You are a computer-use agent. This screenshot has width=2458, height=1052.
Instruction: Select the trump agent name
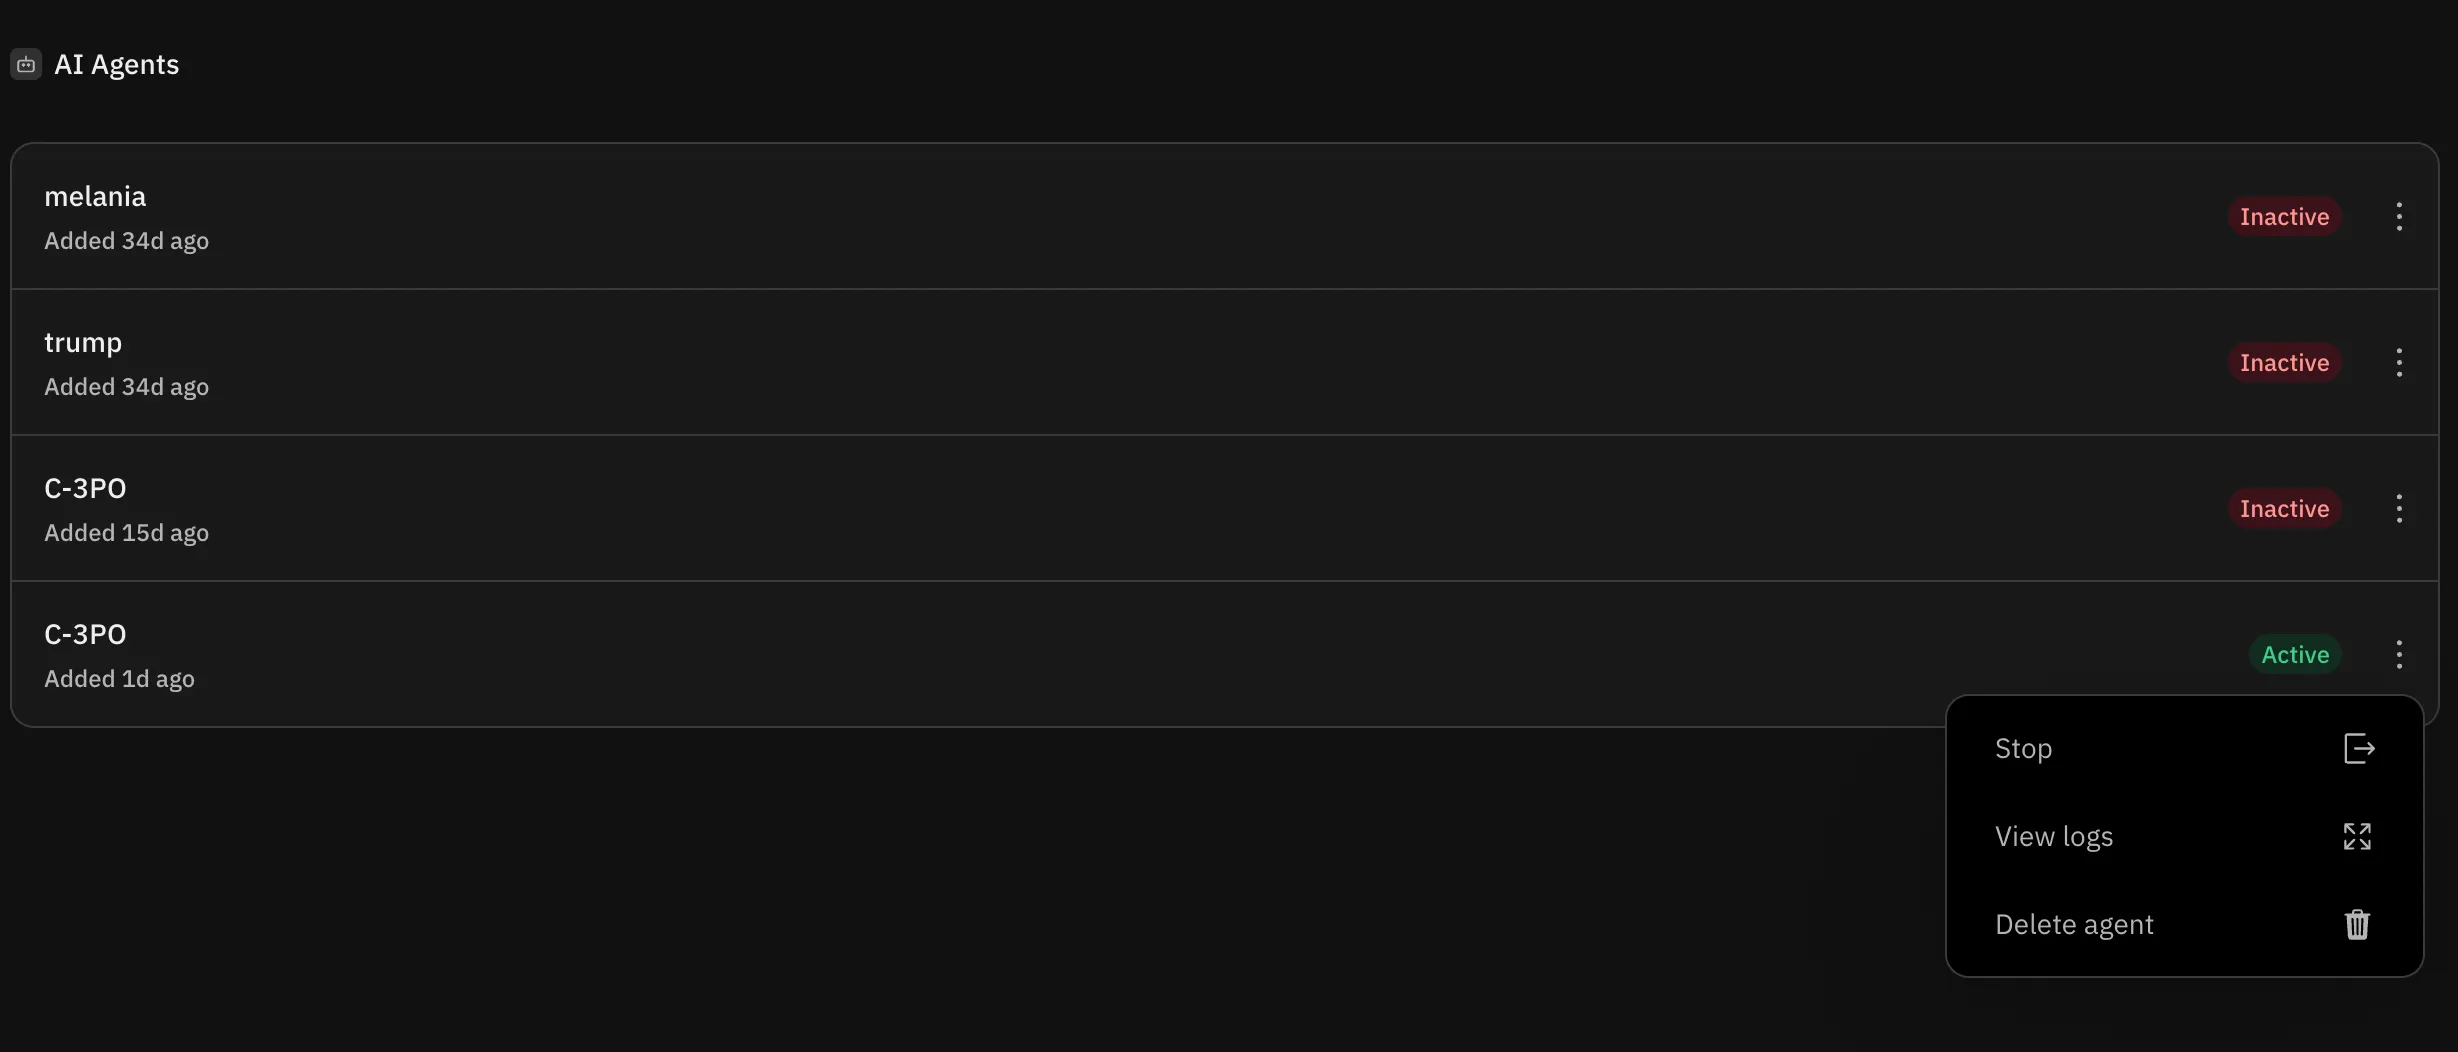(x=83, y=343)
